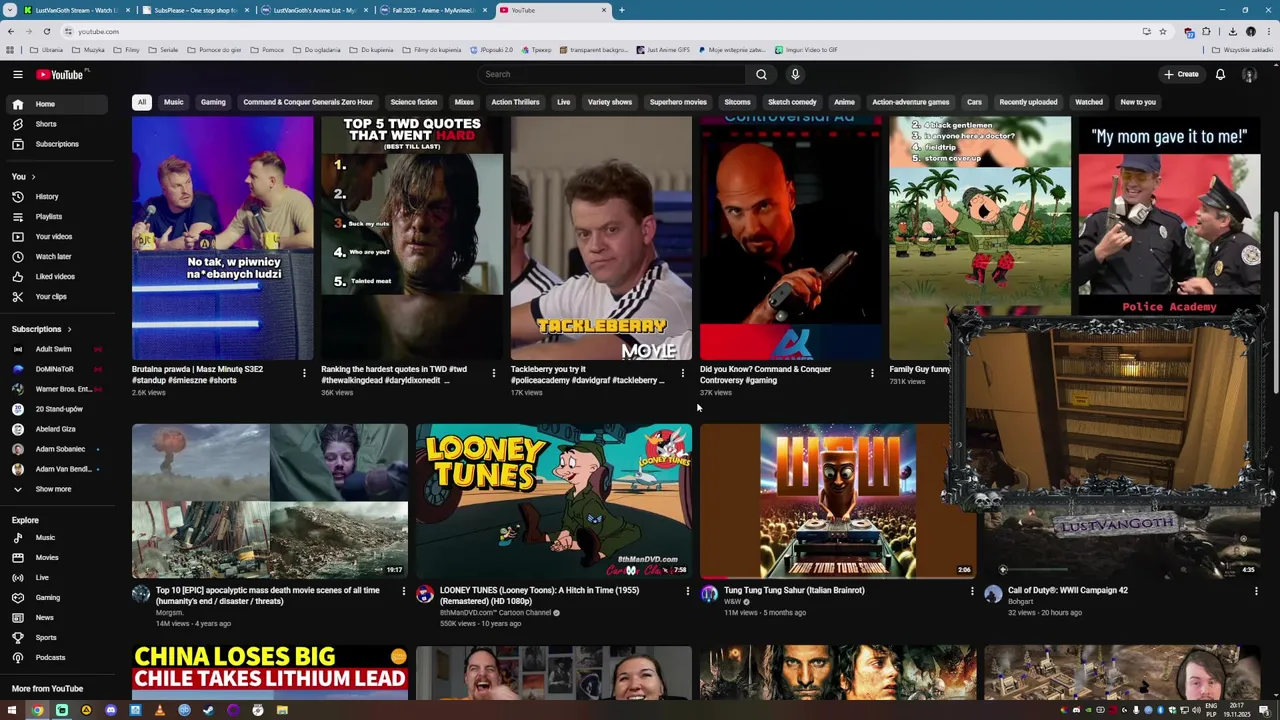Expand the Subscriptions section chevron

coord(69,329)
